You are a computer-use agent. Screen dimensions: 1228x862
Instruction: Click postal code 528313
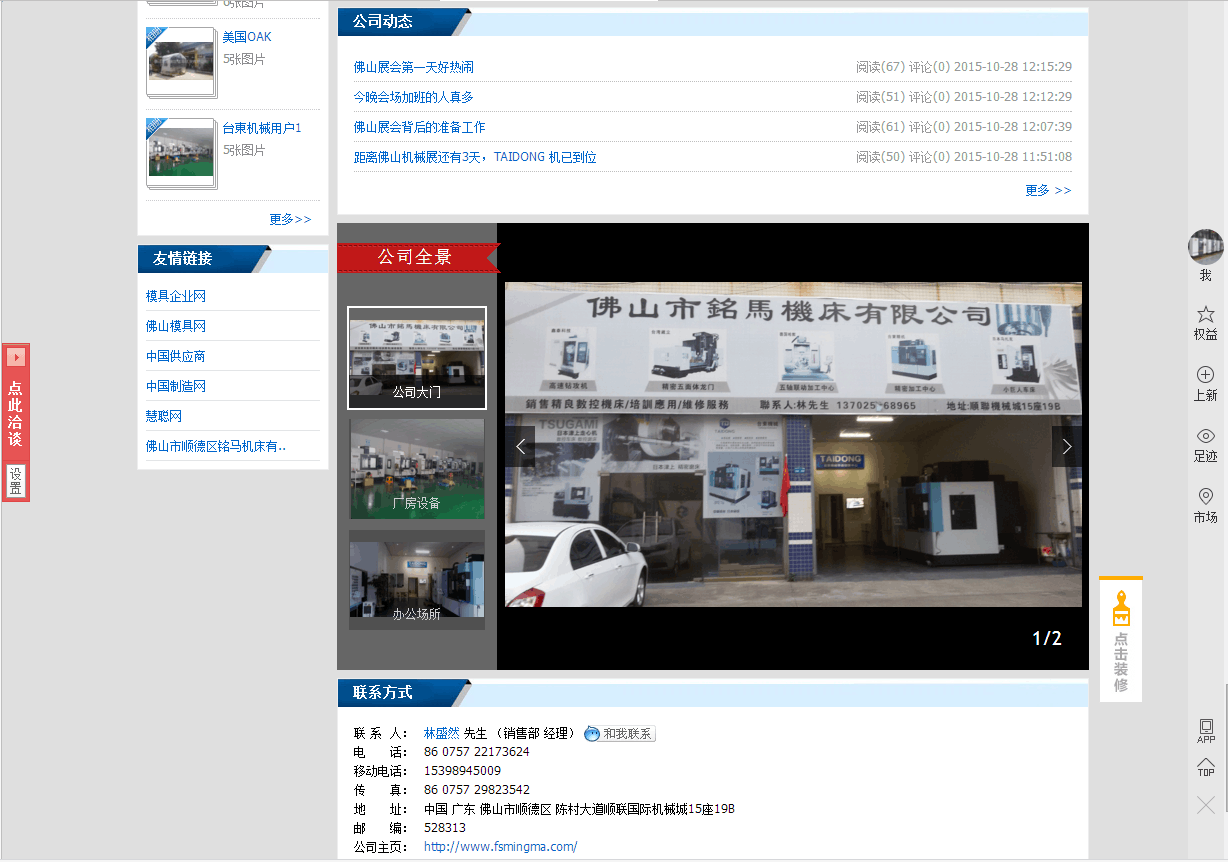coord(445,828)
